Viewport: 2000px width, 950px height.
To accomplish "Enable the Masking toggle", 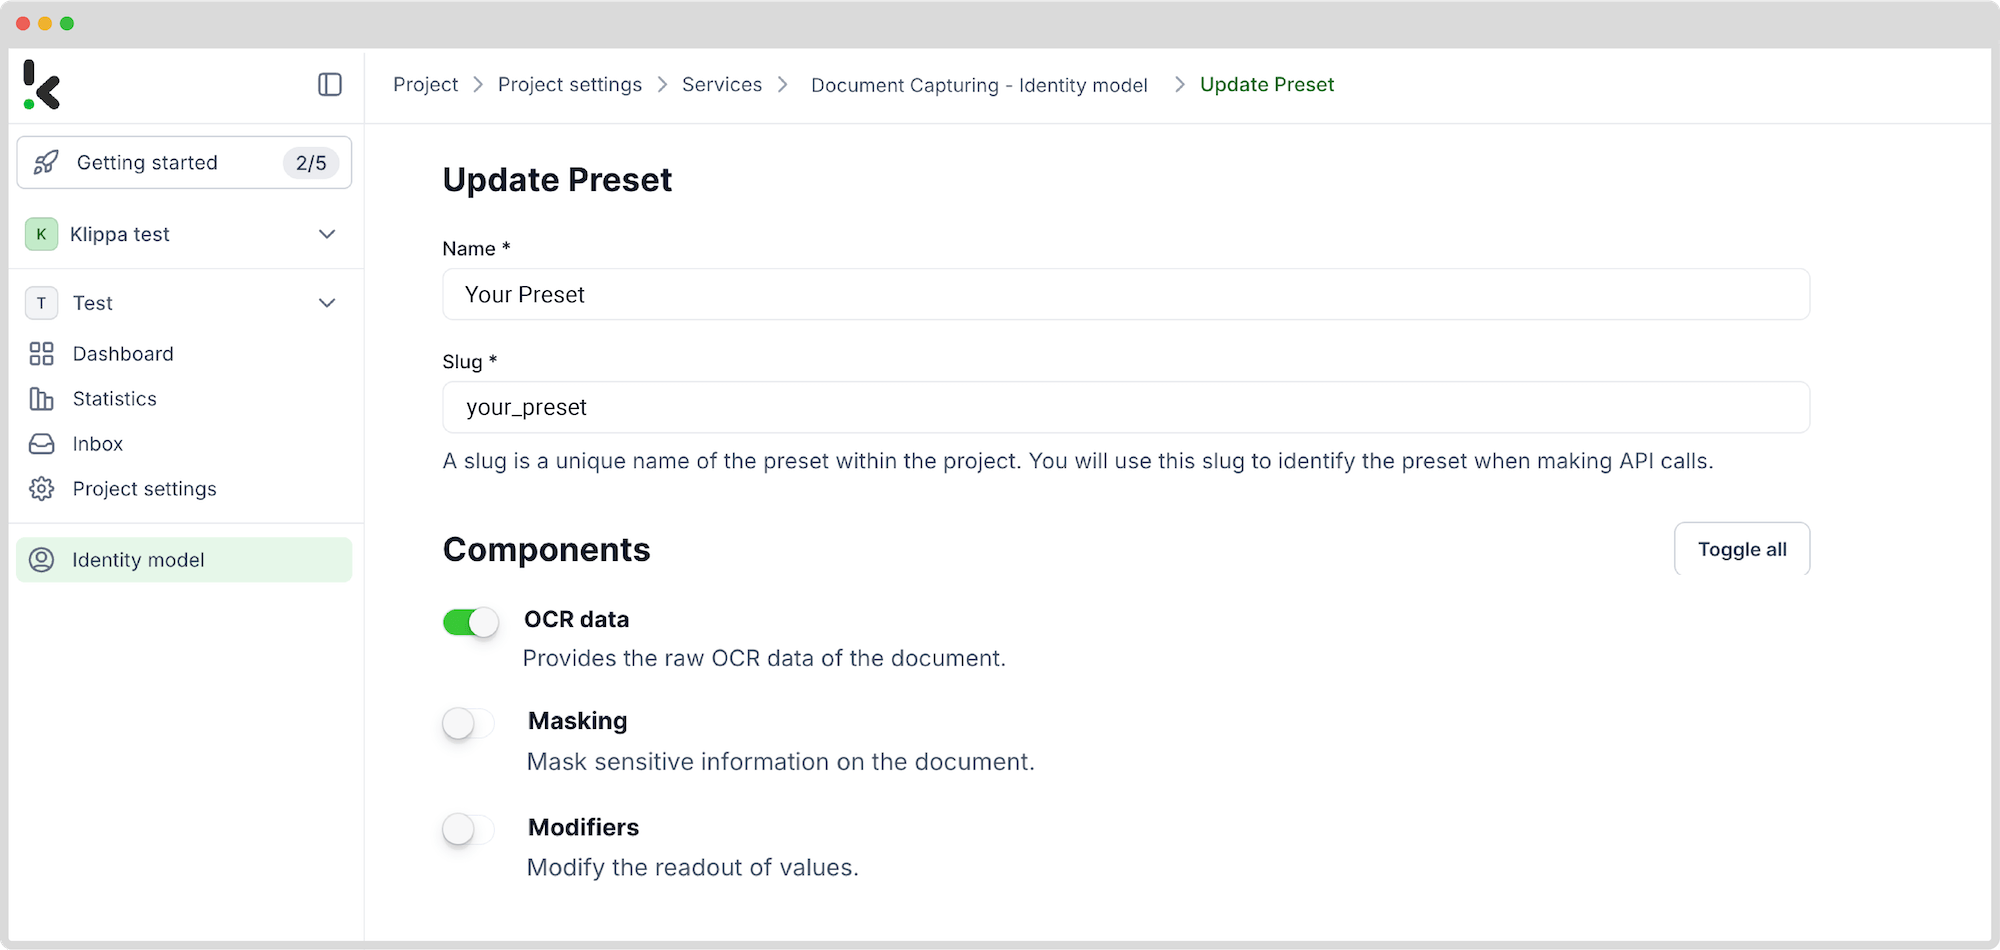I will tap(469, 723).
